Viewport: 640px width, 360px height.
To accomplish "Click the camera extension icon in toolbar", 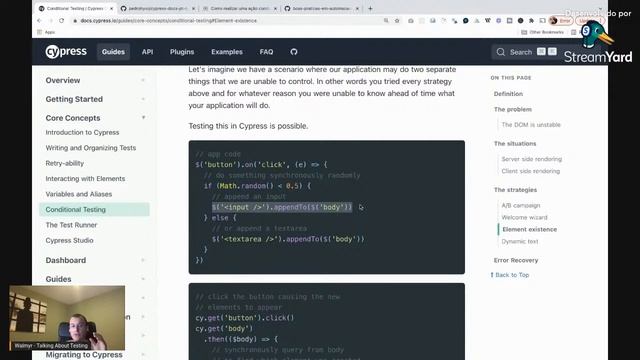I will [x=411, y=20].
